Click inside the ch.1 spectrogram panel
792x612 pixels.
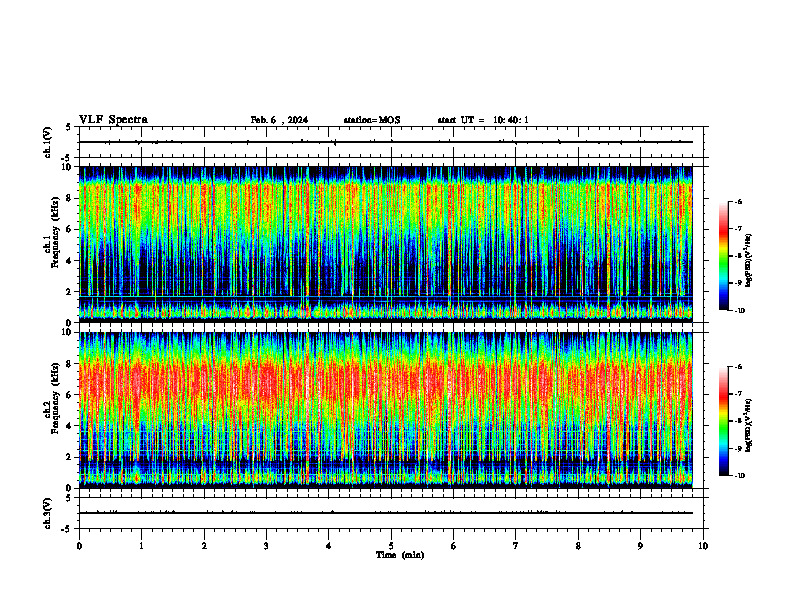point(386,244)
